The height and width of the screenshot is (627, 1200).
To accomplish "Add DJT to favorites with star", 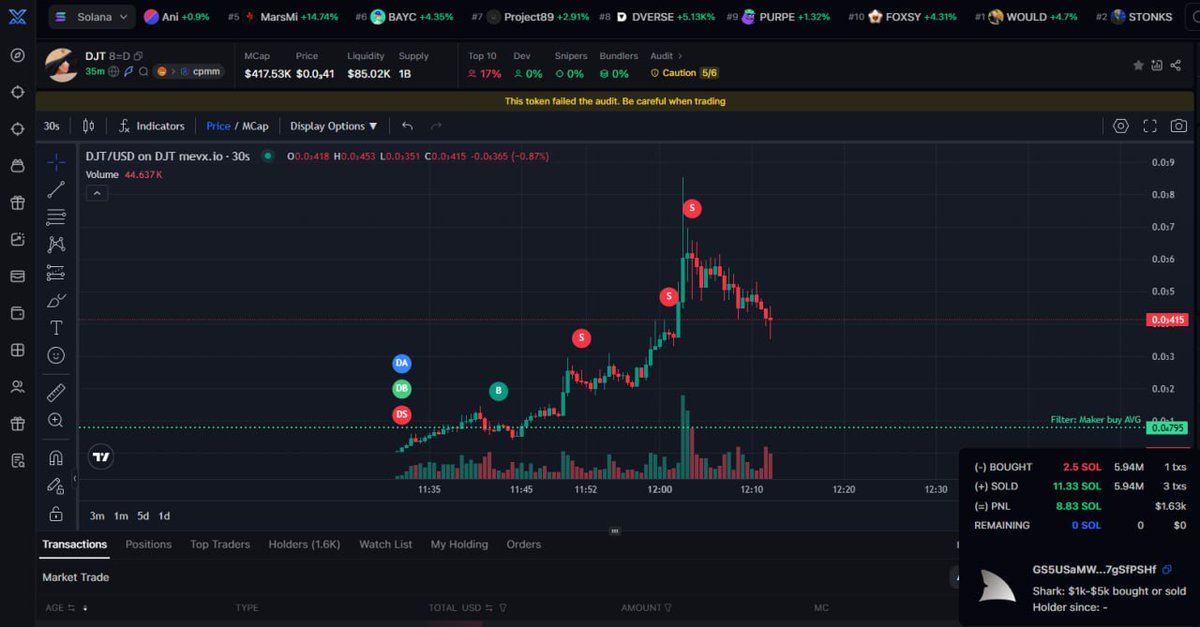I will pyautogui.click(x=1138, y=65).
